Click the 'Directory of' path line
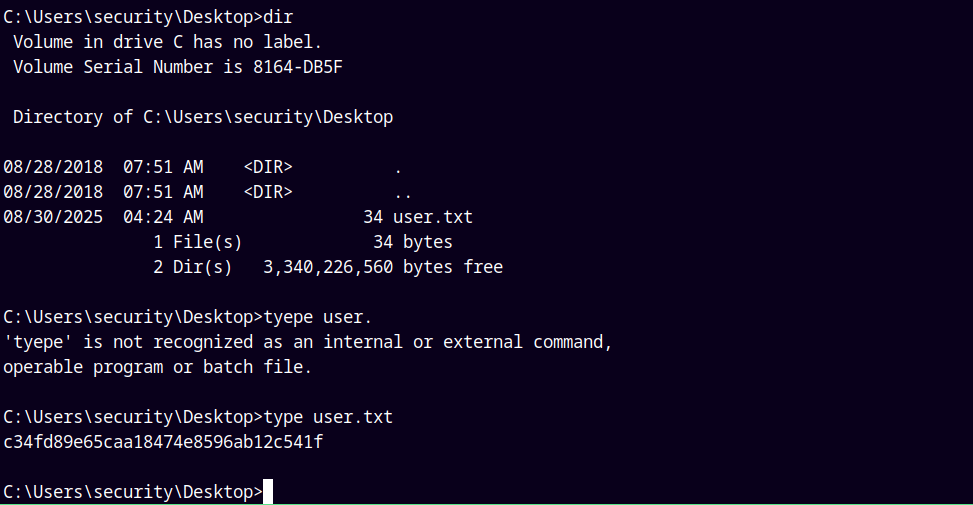Viewport: 973px width, 505px height. click(x=203, y=117)
